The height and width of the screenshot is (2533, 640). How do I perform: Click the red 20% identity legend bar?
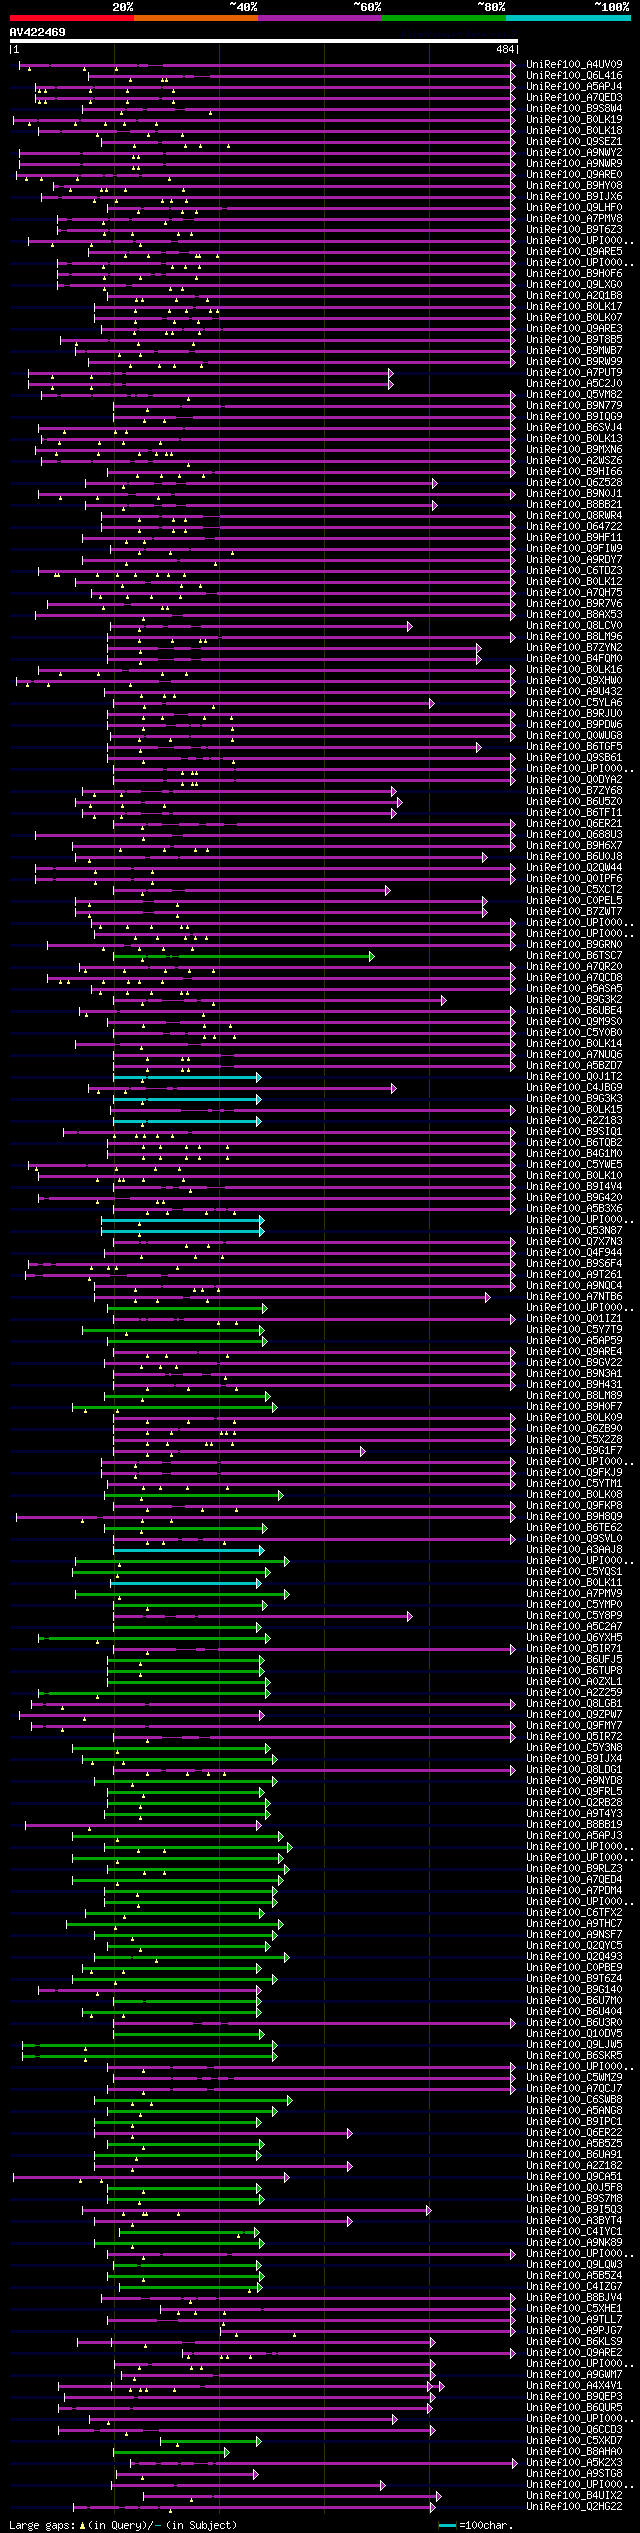71,18
